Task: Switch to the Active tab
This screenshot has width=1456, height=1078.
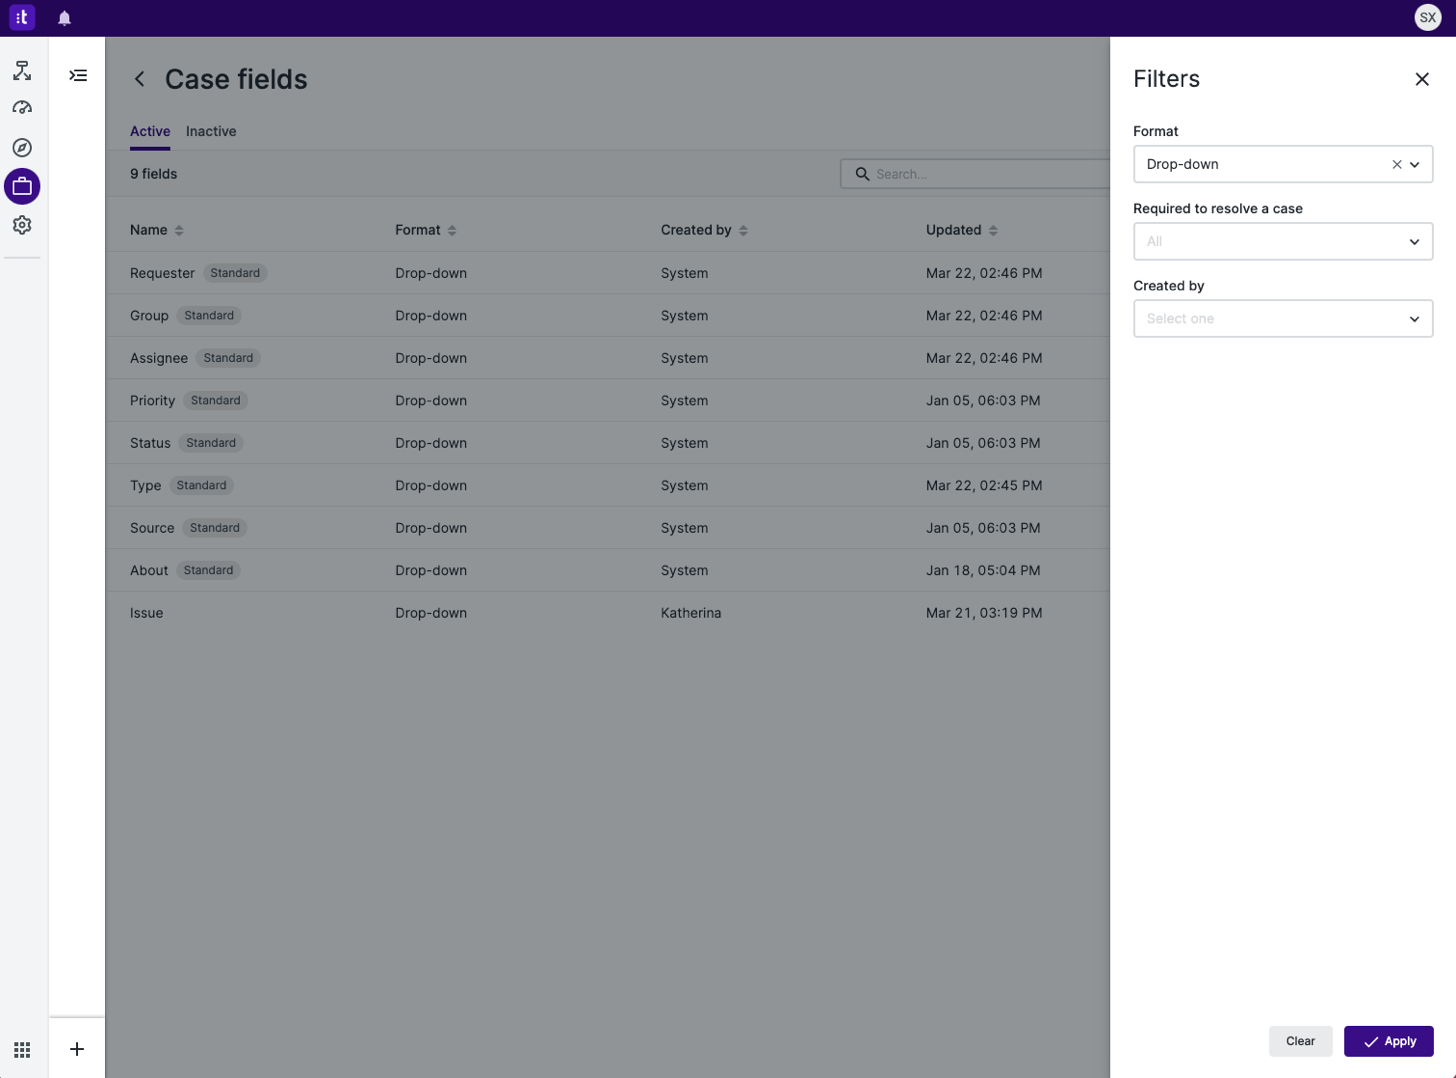Action: (150, 131)
